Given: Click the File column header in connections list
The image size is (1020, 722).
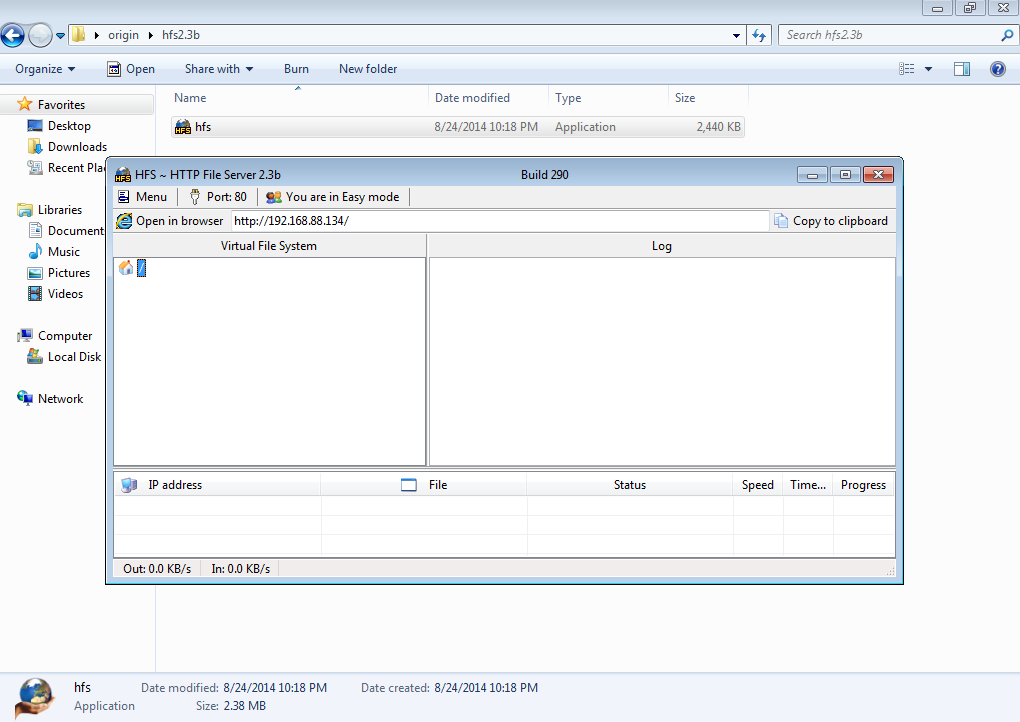Looking at the screenshot, I should 423,485.
